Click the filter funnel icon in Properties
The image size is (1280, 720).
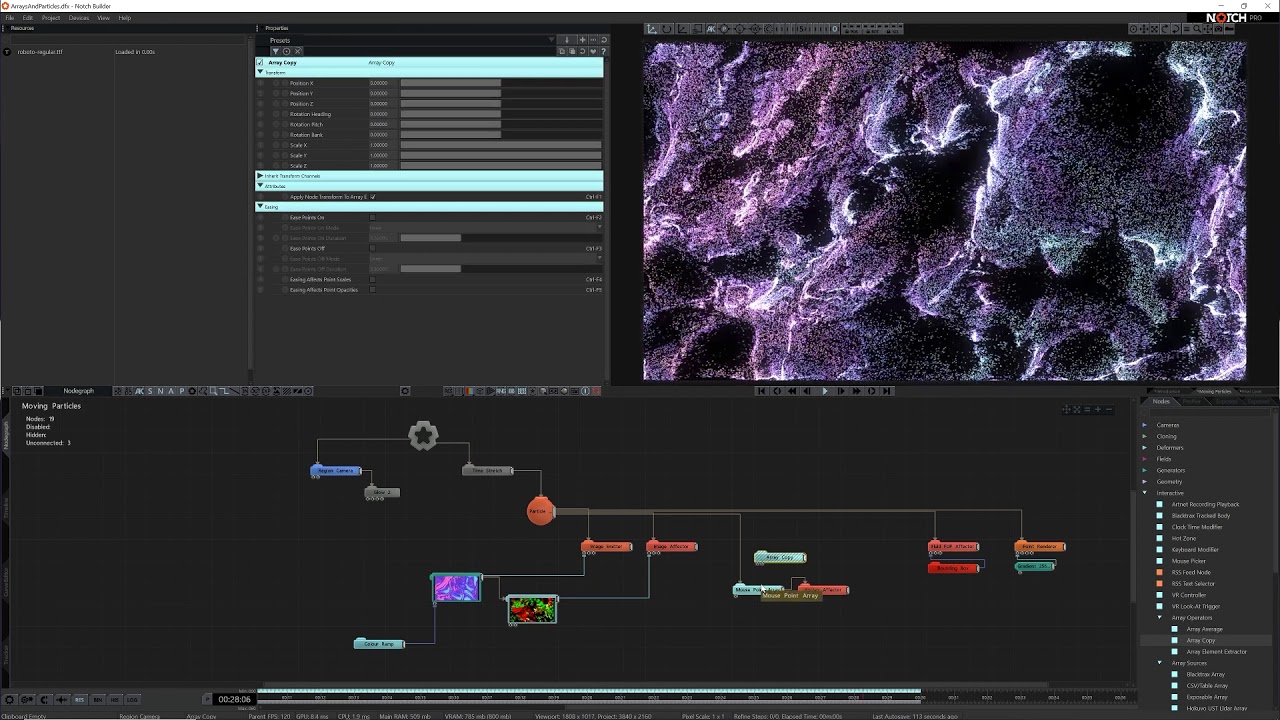point(276,51)
